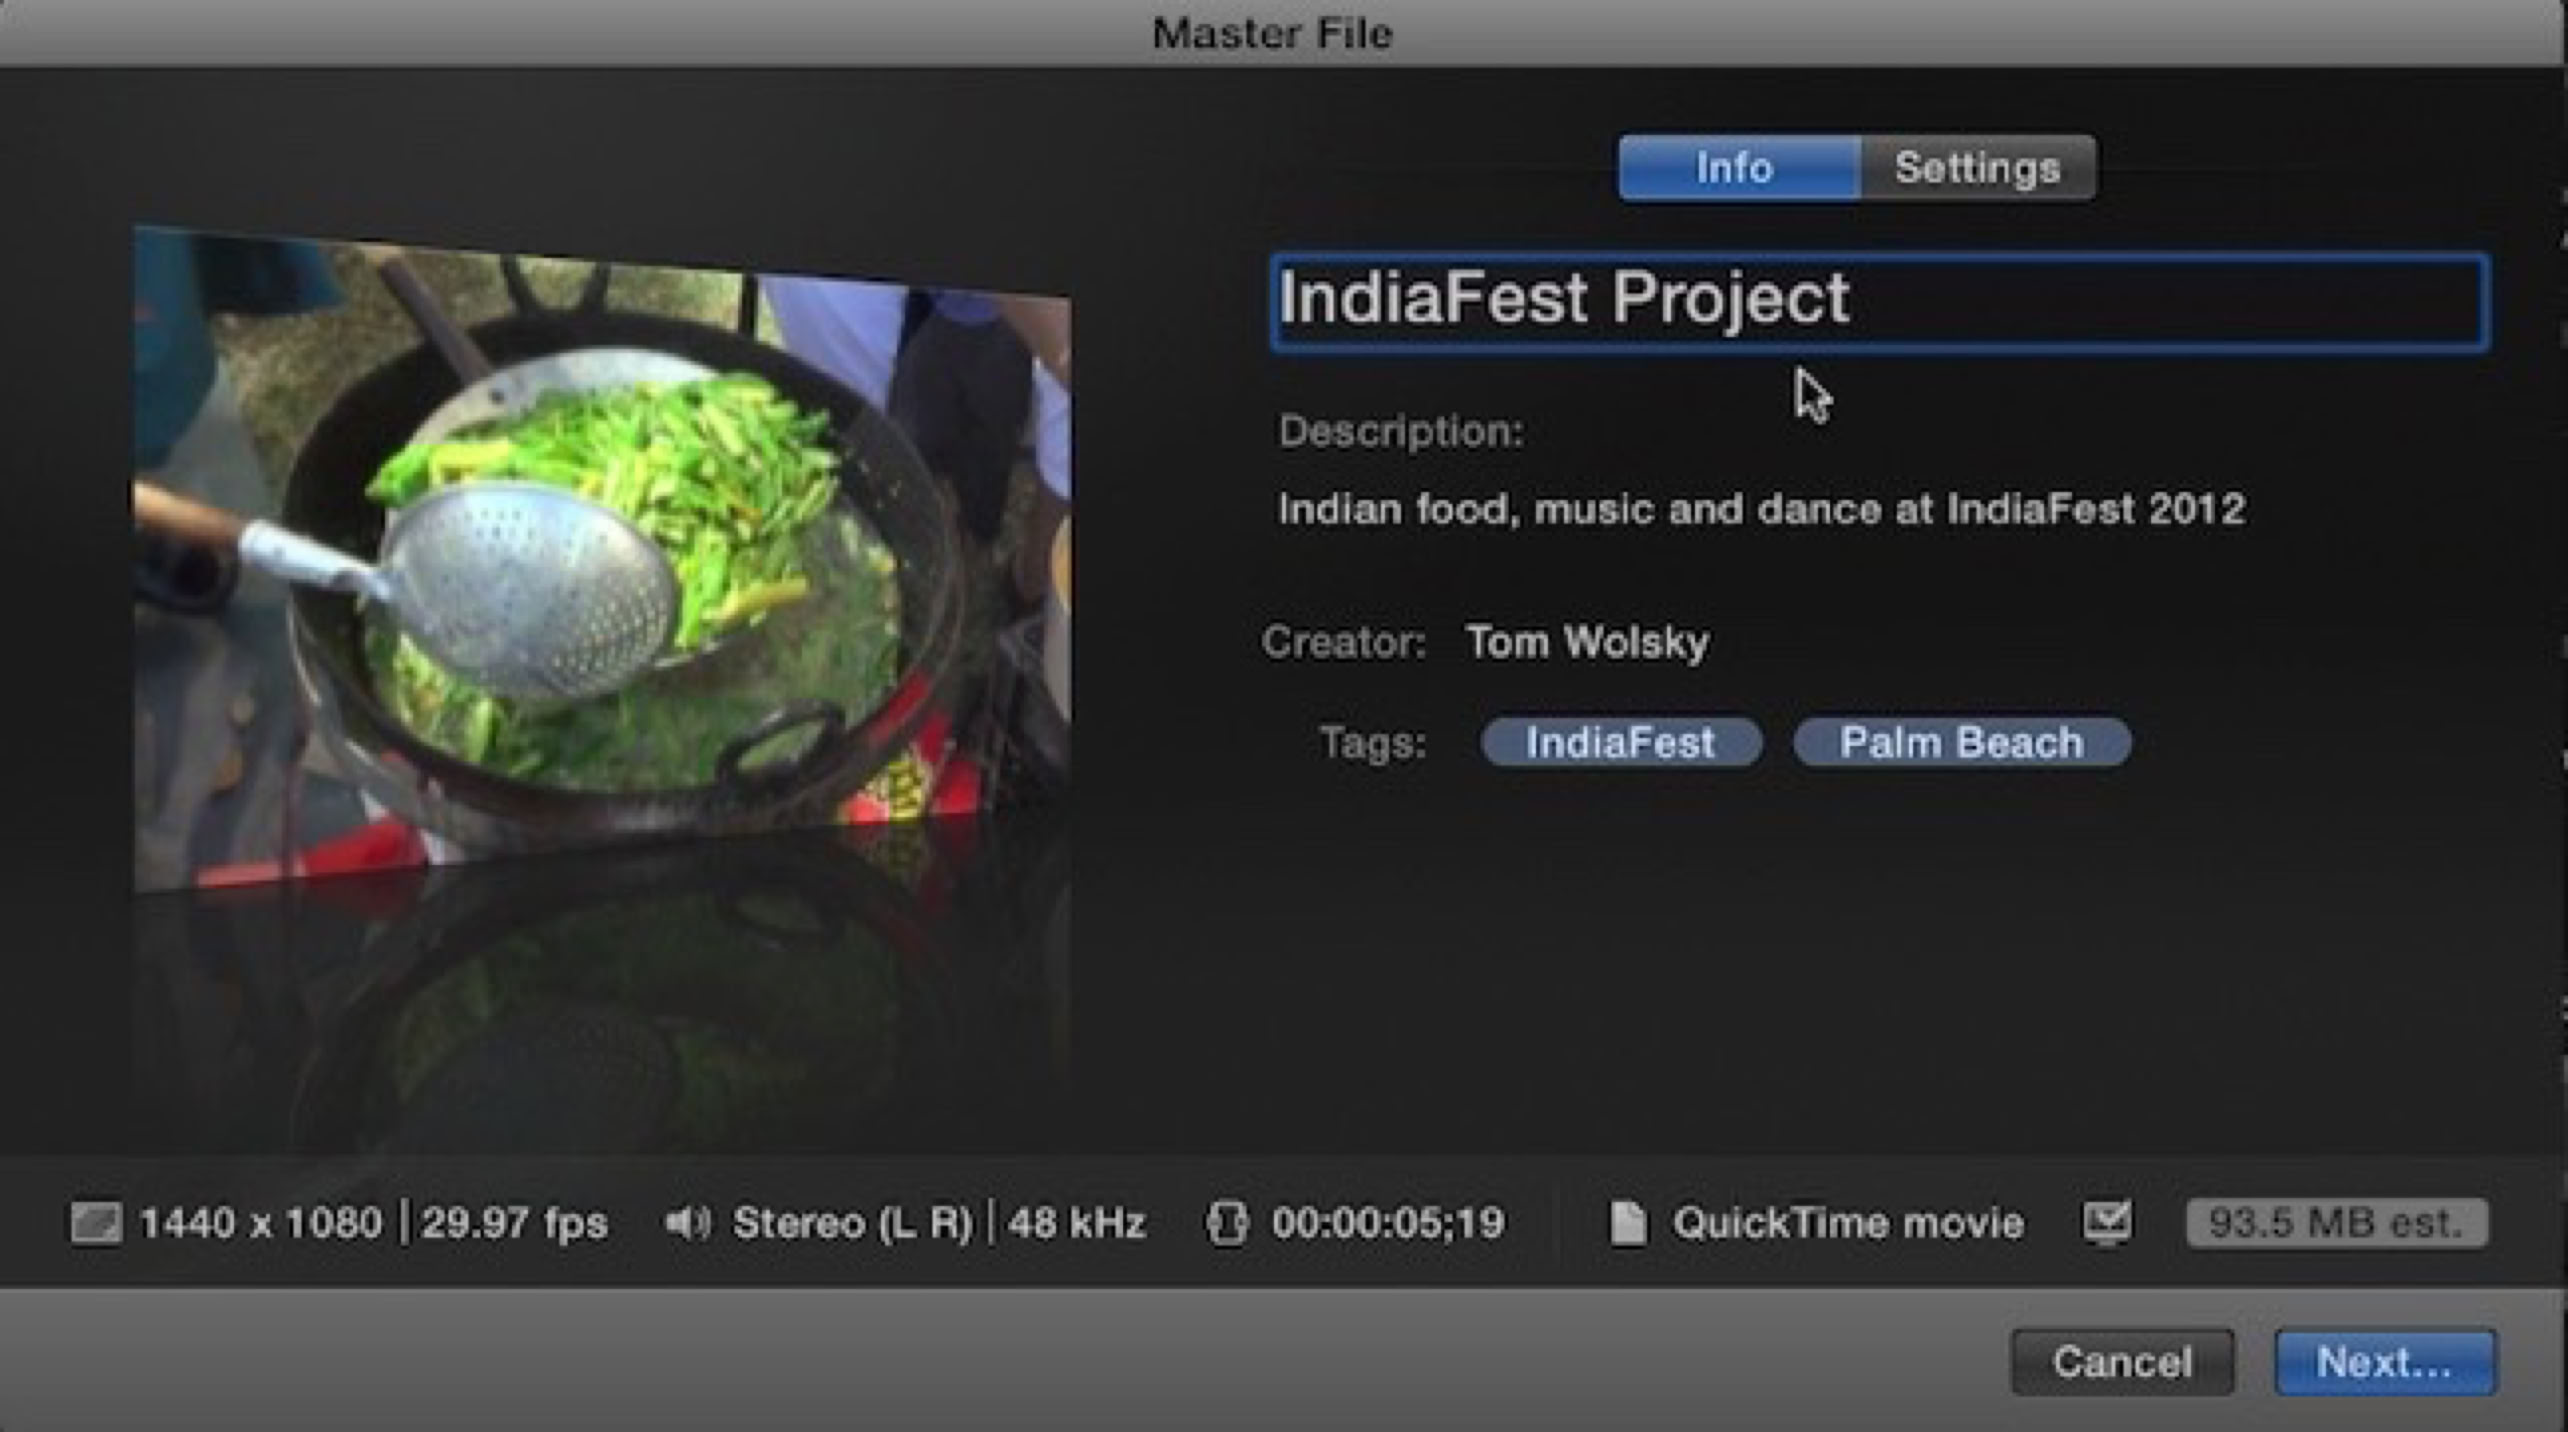The width and height of the screenshot is (2568, 1432).
Task: Open the device compatibility checkmark icon
Action: click(2107, 1222)
